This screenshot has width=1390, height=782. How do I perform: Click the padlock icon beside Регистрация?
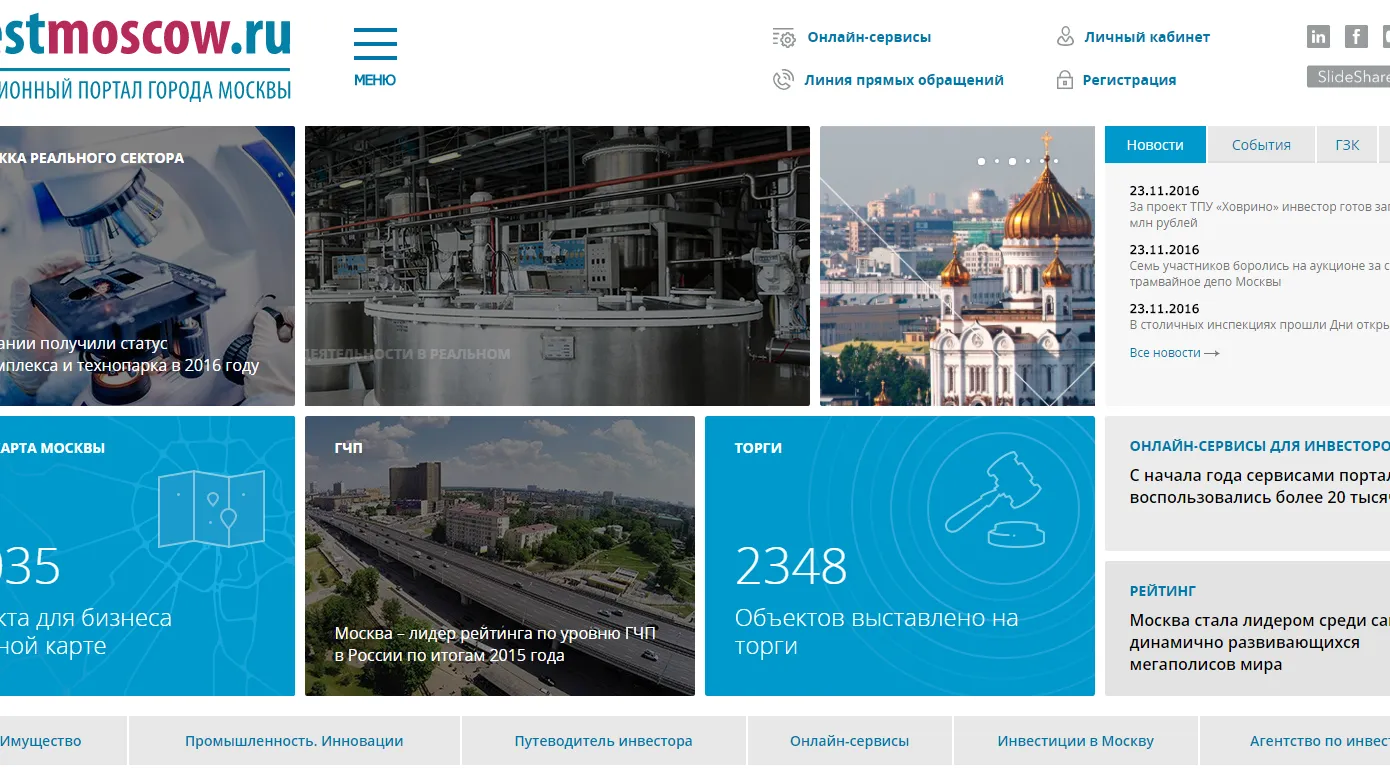pos(1065,80)
